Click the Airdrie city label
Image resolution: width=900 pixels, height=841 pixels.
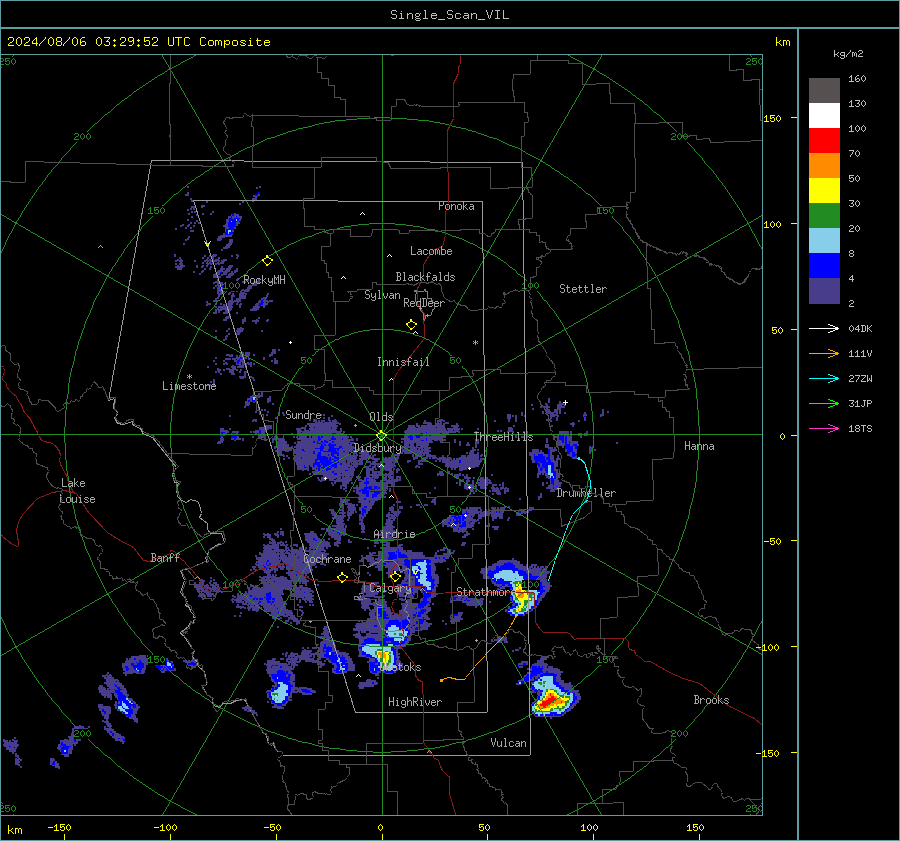394,534
